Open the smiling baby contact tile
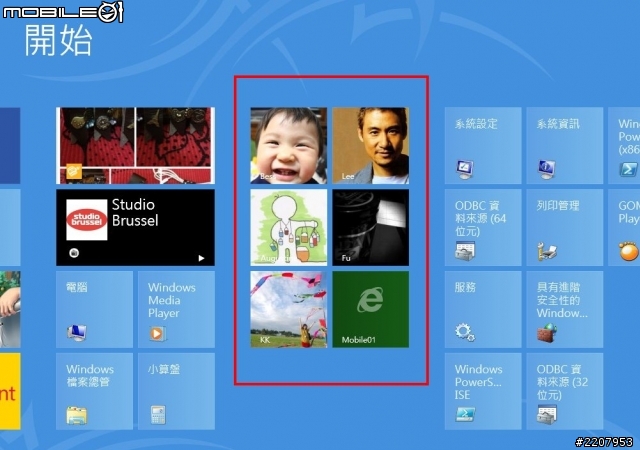640x450 pixels. pyautogui.click(x=289, y=145)
